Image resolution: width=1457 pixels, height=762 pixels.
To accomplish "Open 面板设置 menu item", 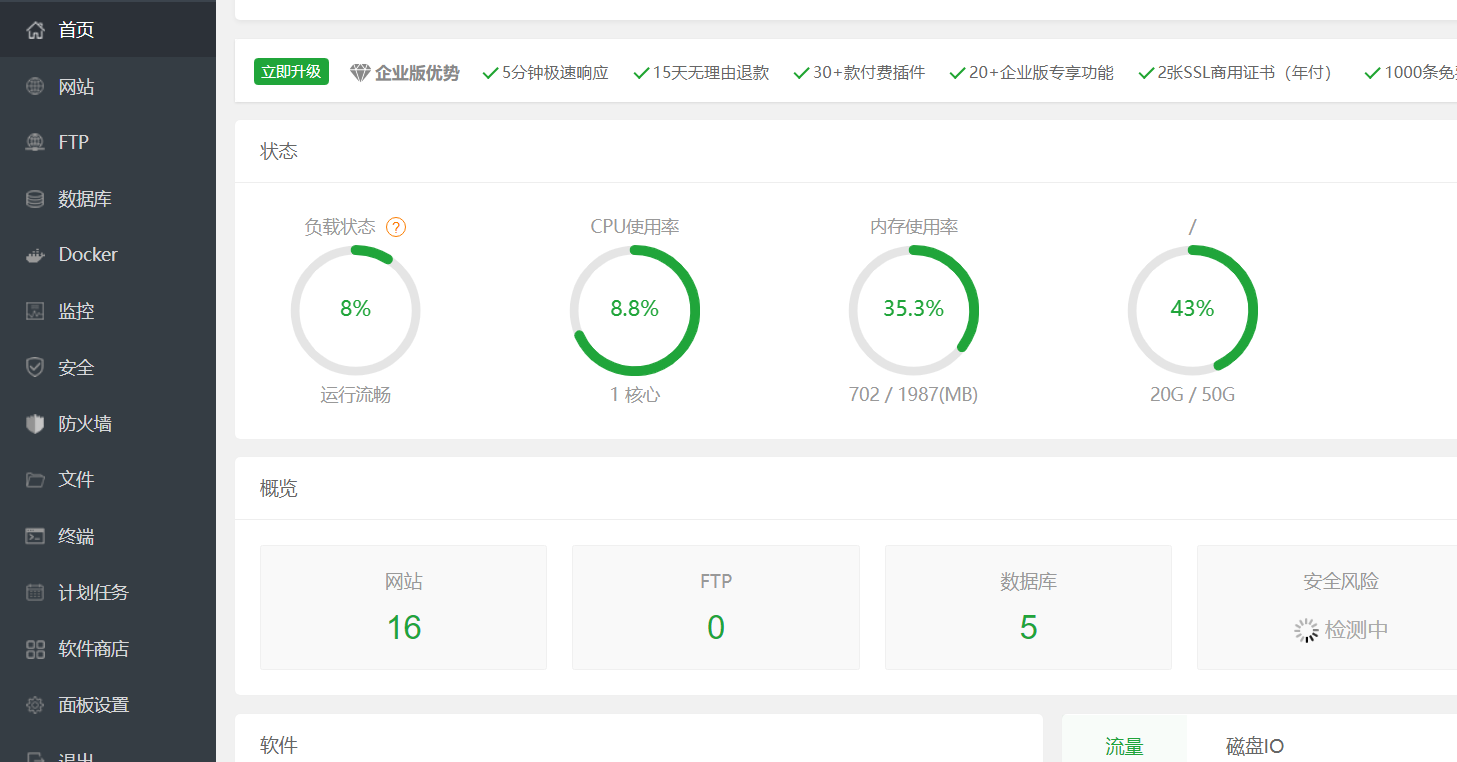I will pyautogui.click(x=93, y=705).
